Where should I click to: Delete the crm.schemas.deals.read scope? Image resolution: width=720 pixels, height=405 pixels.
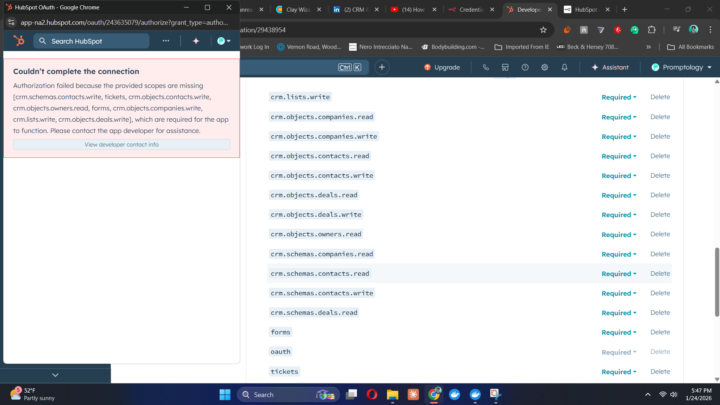point(660,313)
